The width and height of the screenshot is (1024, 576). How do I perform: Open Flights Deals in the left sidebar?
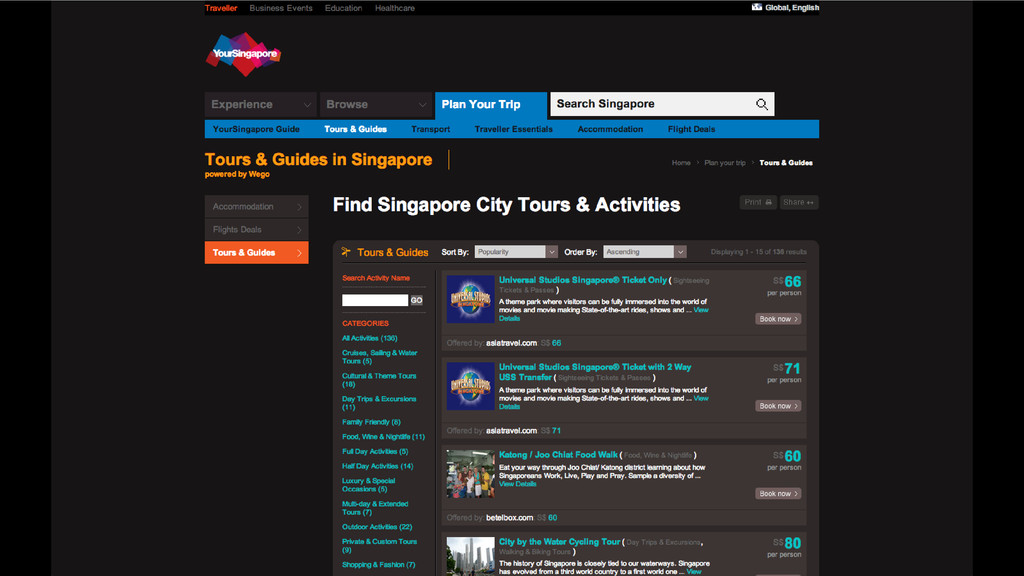pos(257,230)
